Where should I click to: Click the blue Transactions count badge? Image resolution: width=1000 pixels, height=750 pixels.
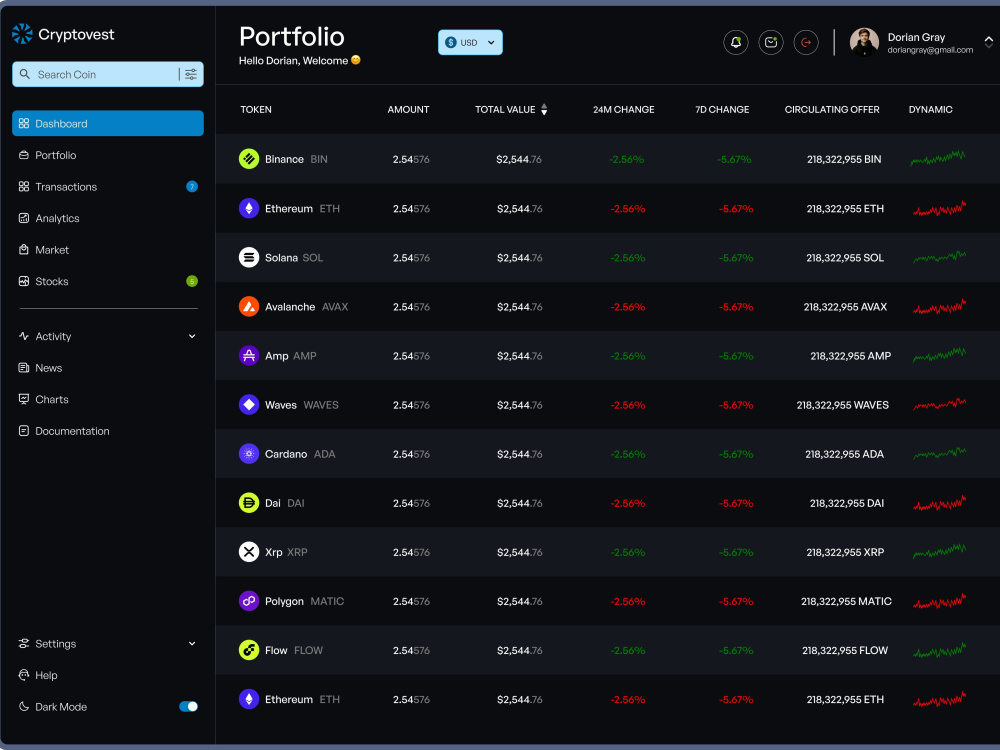[x=191, y=187]
